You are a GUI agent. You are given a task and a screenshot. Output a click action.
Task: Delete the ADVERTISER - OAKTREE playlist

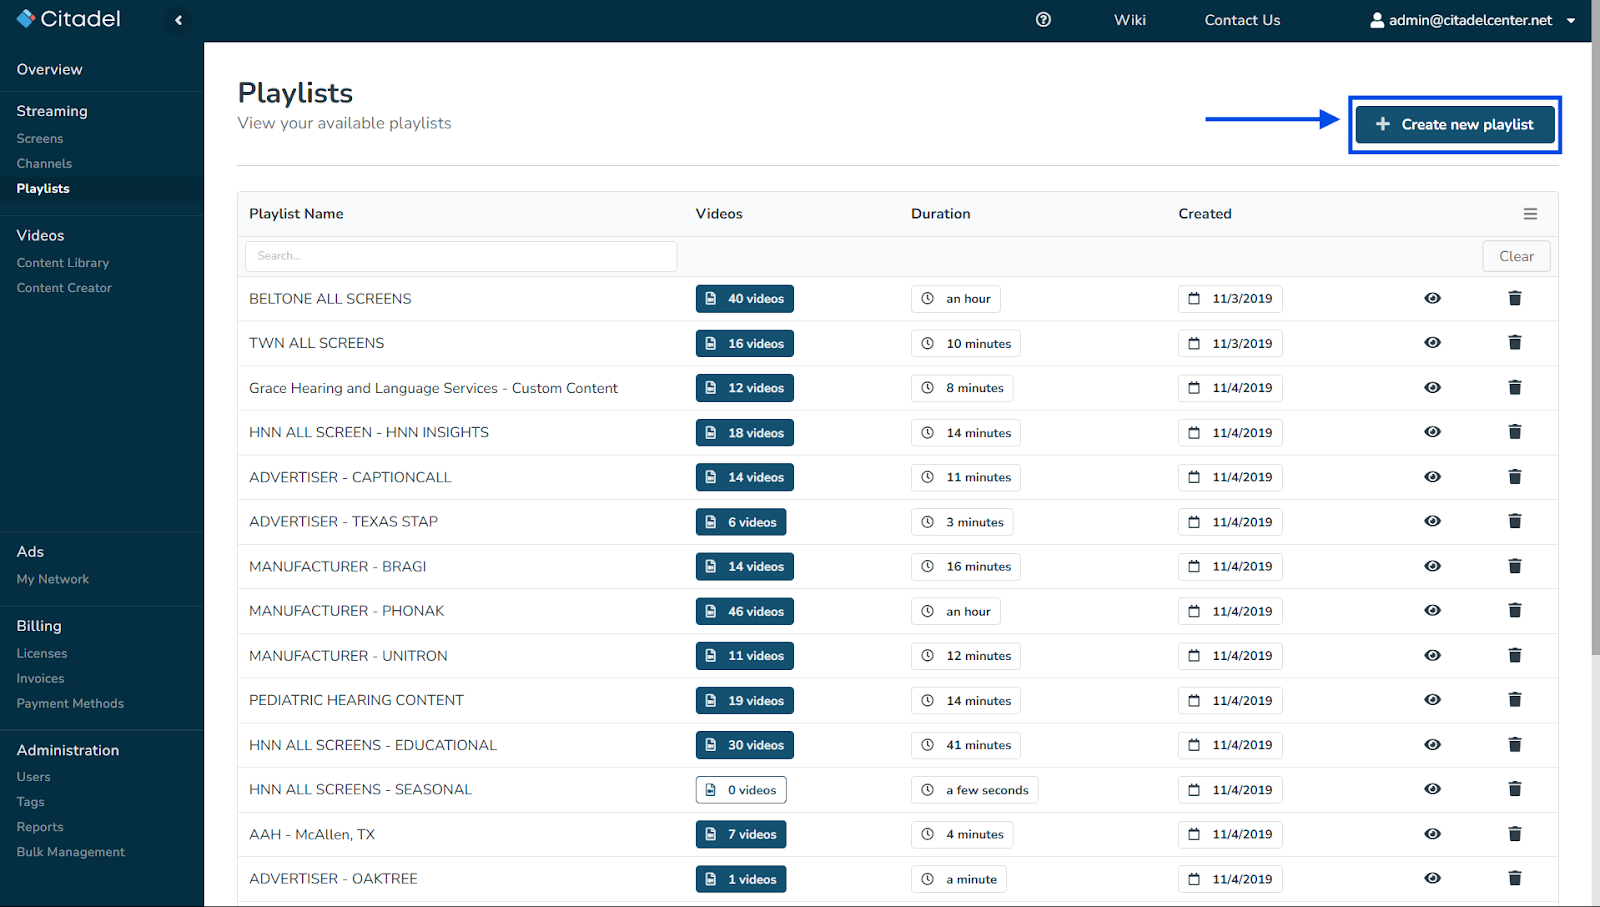1515,878
